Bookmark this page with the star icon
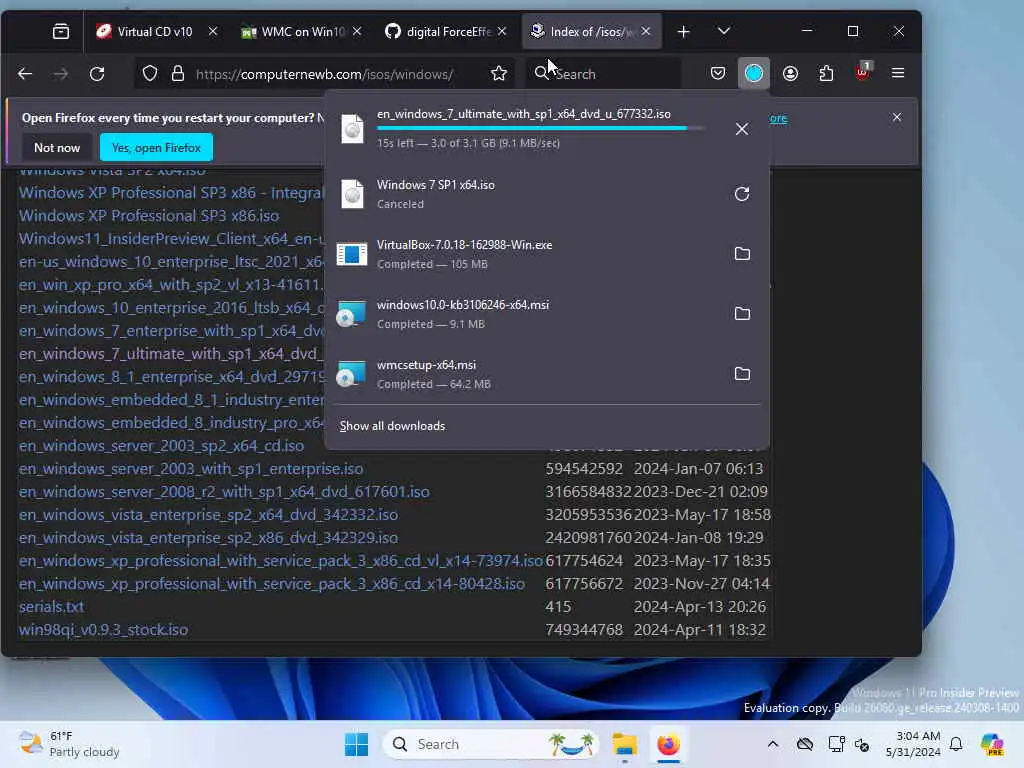1024x768 pixels. pyautogui.click(x=499, y=74)
